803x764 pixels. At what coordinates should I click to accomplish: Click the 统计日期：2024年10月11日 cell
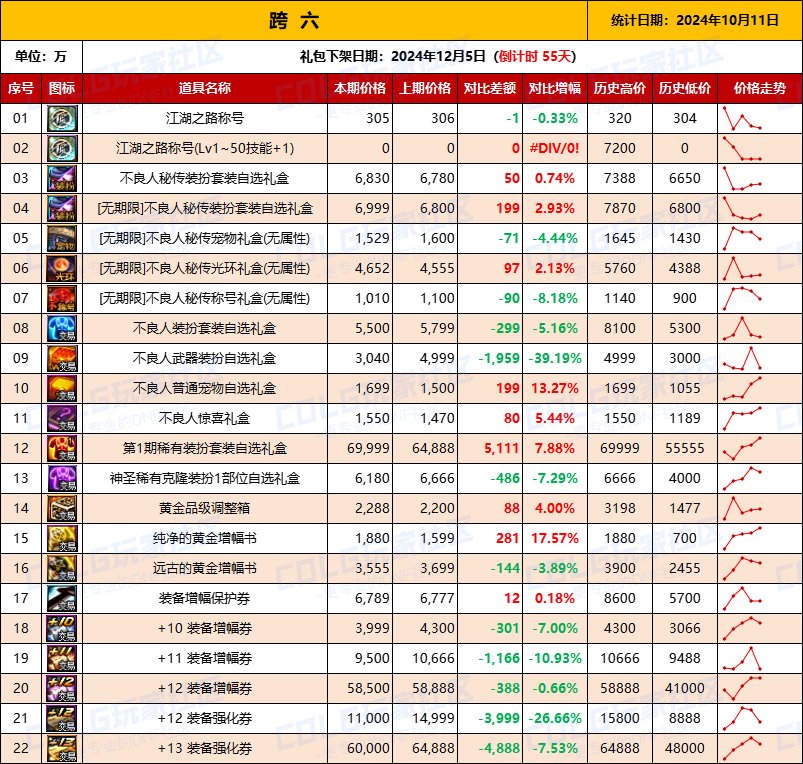tap(695, 20)
